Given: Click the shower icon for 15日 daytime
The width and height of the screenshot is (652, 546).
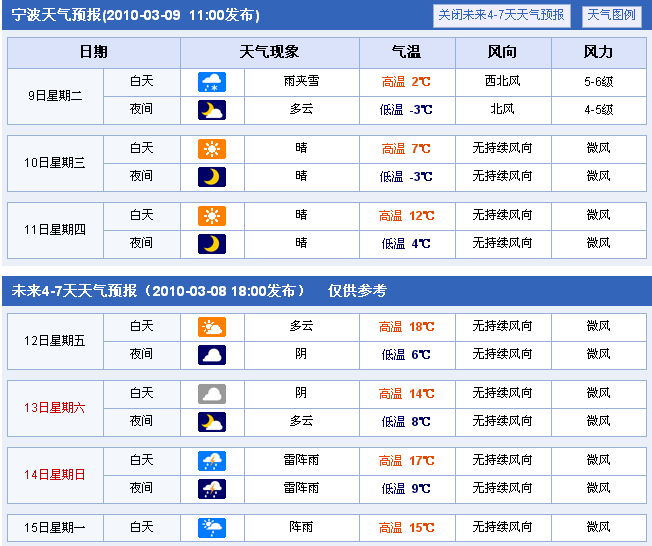Looking at the screenshot, I should (x=212, y=528).
